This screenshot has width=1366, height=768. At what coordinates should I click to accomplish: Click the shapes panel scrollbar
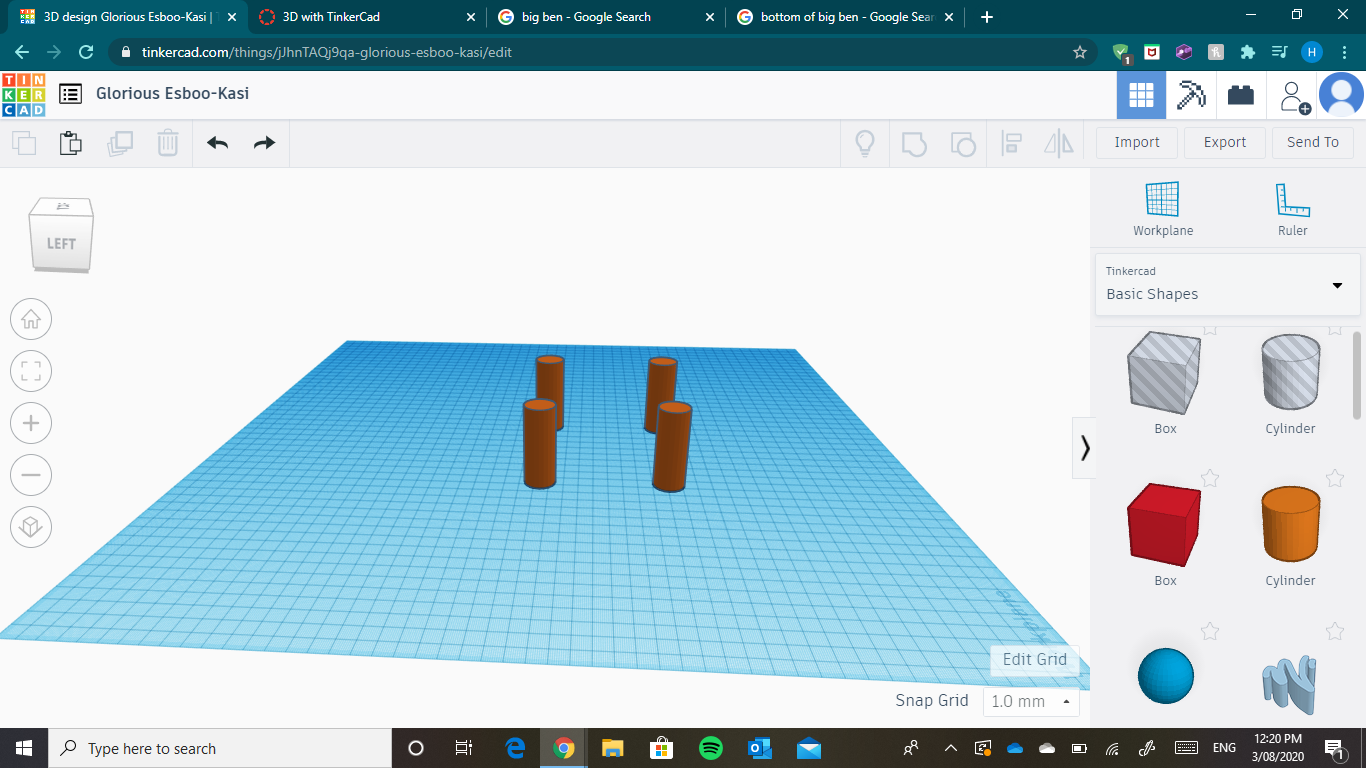click(1357, 375)
